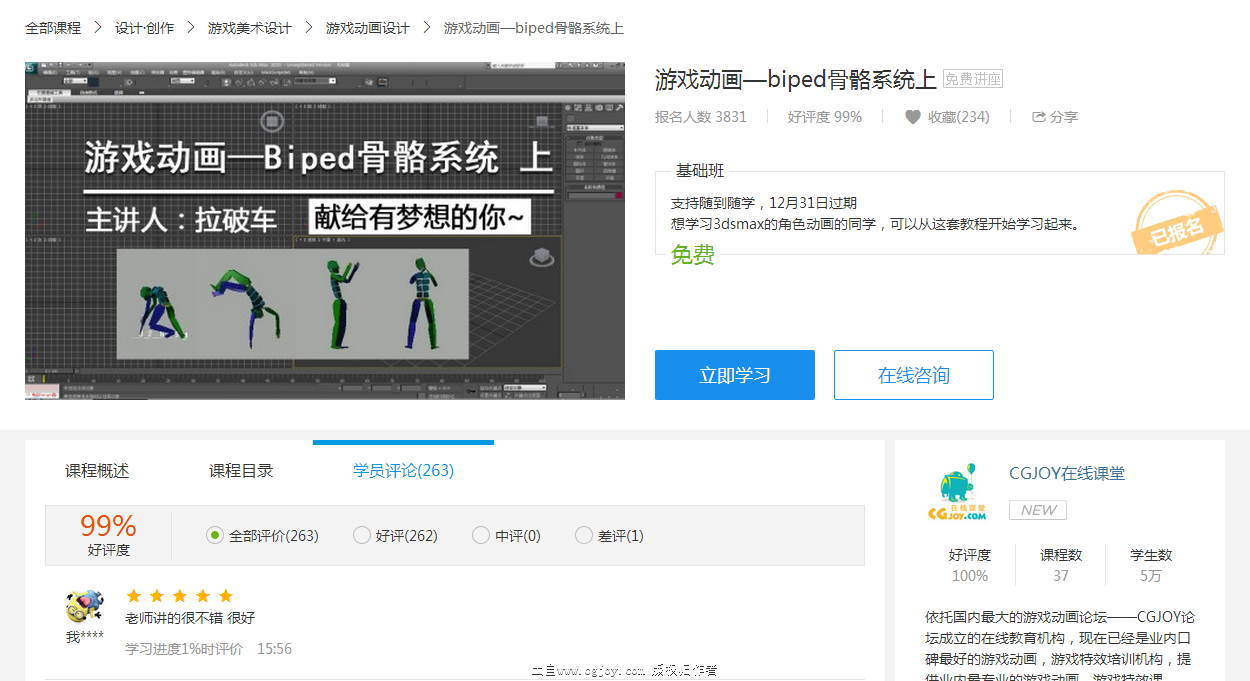Viewport: 1250px width, 681px height.
Task: Open 游戏美术设计 breadcrumb link
Action: pos(249,28)
